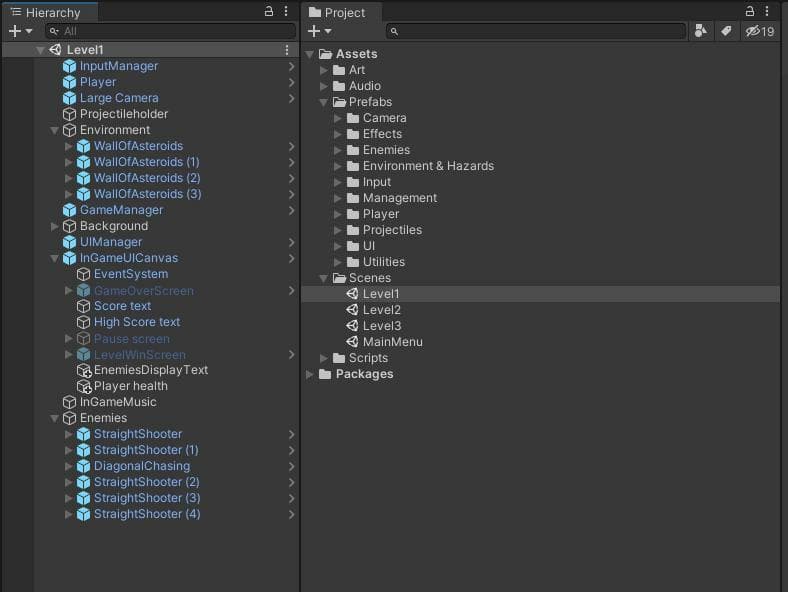Open InputManager prefab via its chevron
The width and height of the screenshot is (788, 592).
click(292, 66)
